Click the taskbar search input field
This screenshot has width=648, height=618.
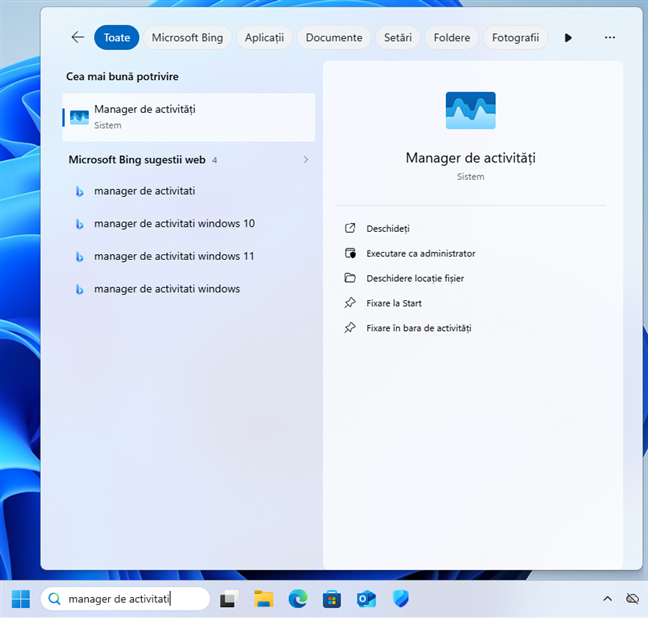point(125,599)
